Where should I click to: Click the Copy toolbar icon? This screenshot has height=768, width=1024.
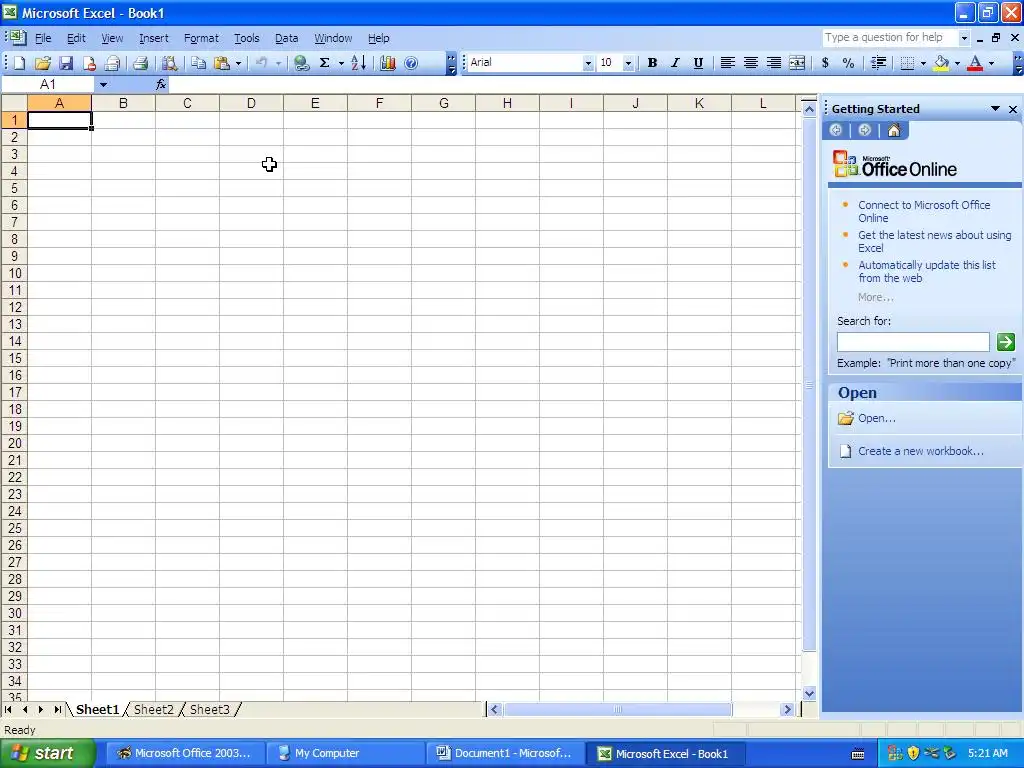pos(199,63)
